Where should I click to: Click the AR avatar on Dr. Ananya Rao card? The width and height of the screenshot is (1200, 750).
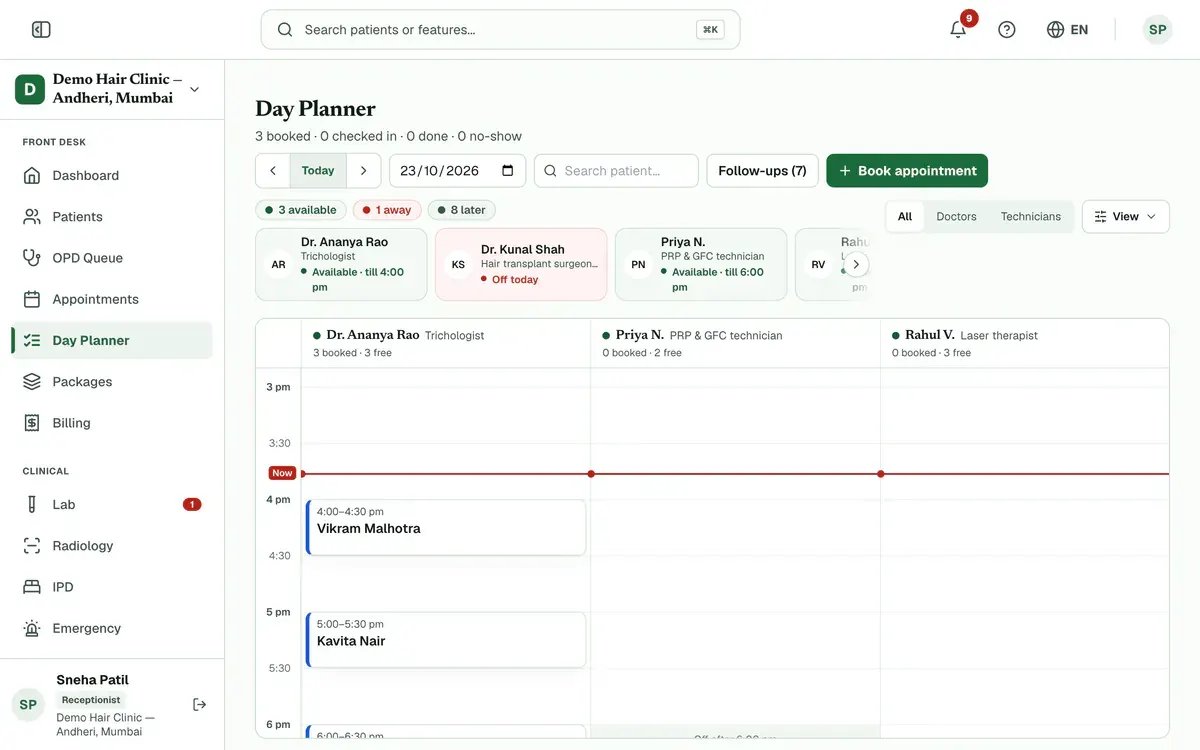pos(278,265)
